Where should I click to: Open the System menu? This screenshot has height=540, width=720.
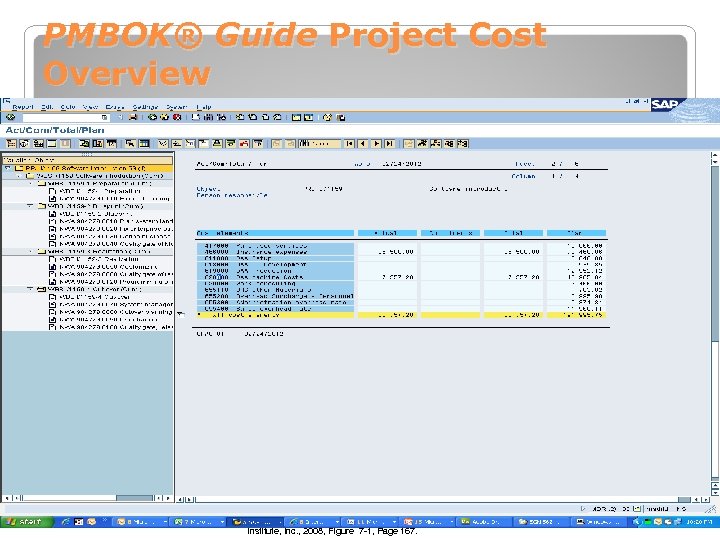coord(177,107)
